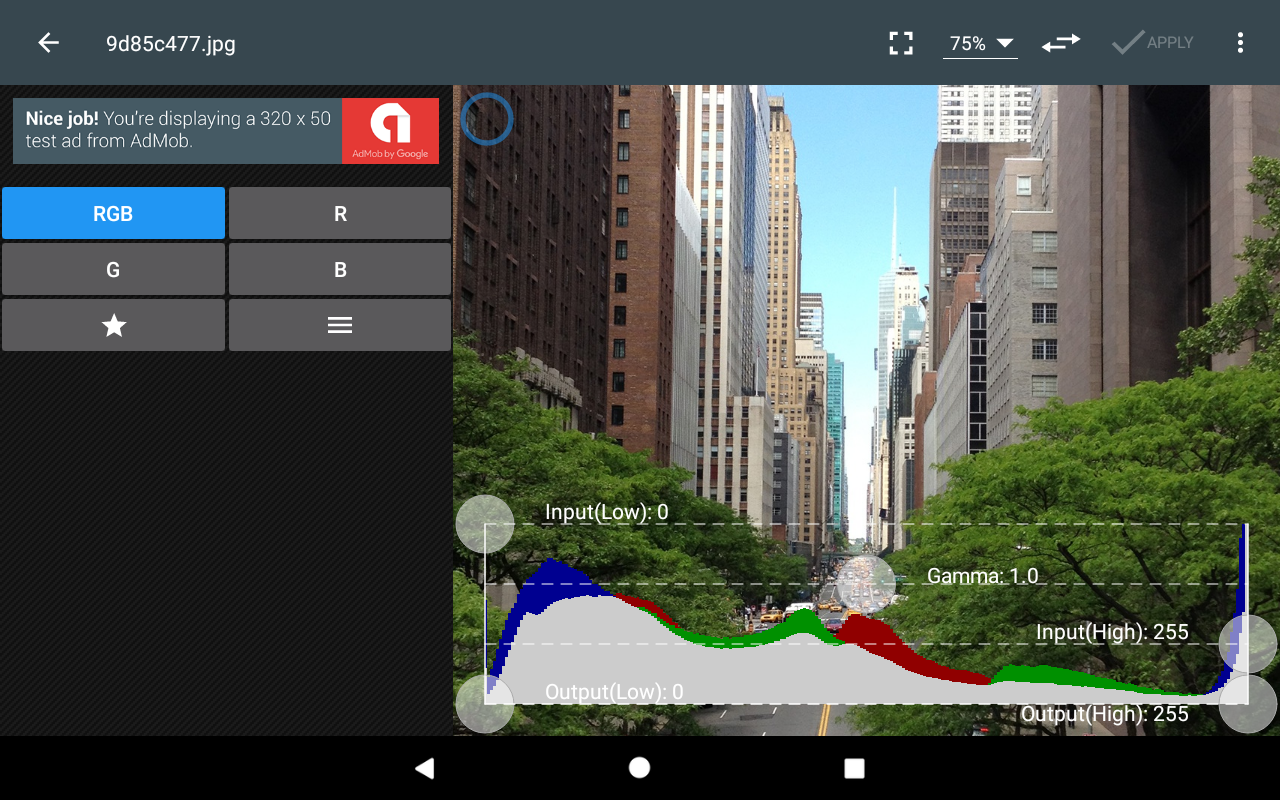Switch to the B channel
The image size is (1280, 800).
point(340,269)
